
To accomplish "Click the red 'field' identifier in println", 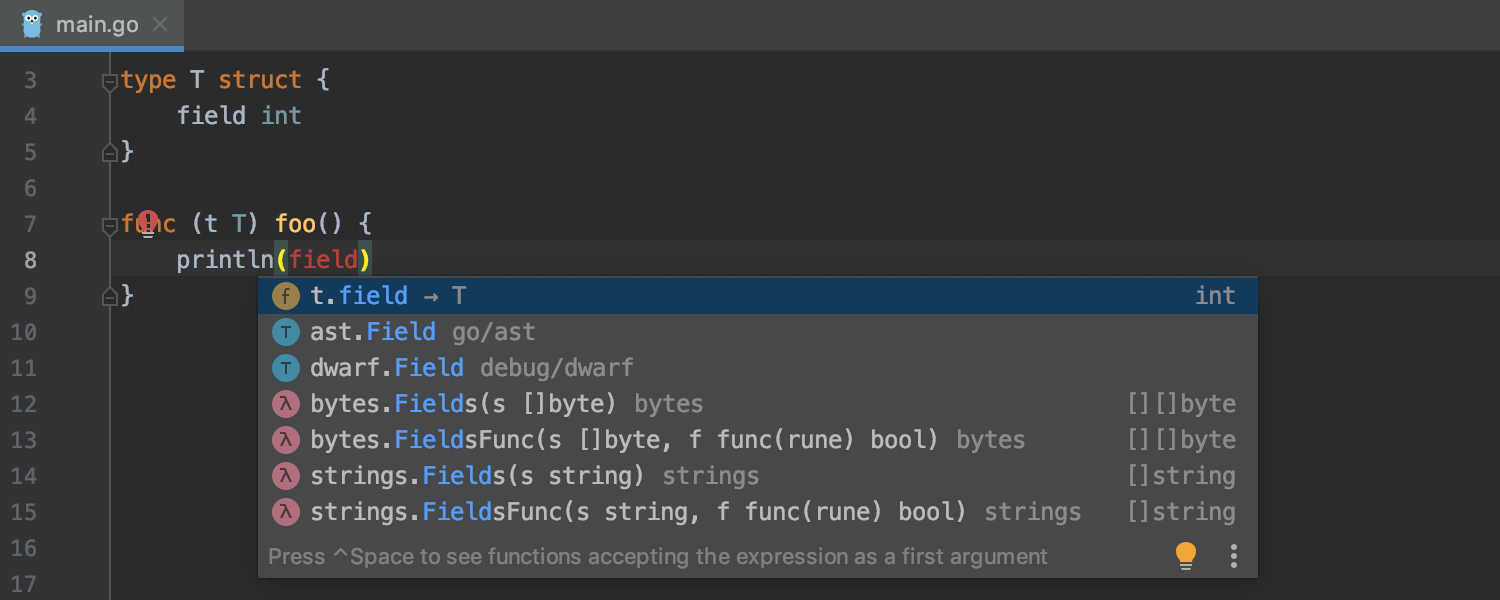I will click(324, 260).
